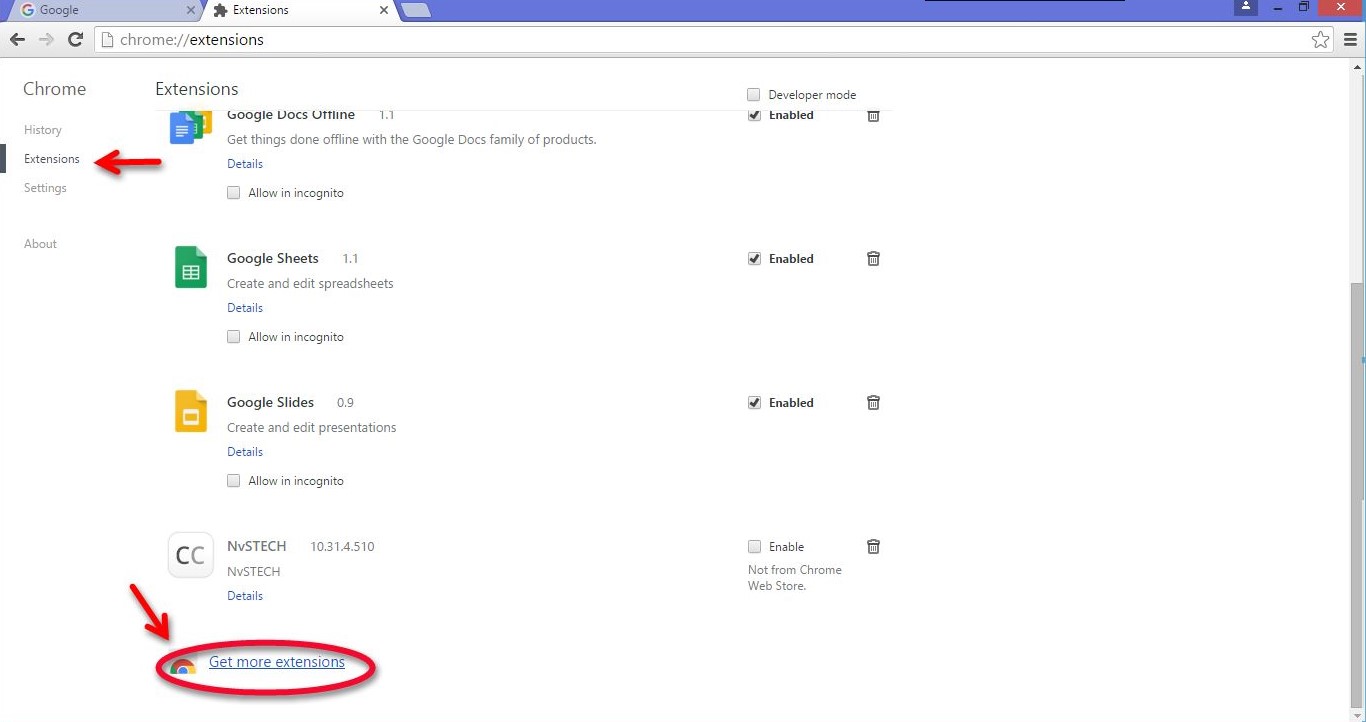Tick the Enable checkbox for NvSTECH
This screenshot has height=722, width=1366.
coord(754,547)
